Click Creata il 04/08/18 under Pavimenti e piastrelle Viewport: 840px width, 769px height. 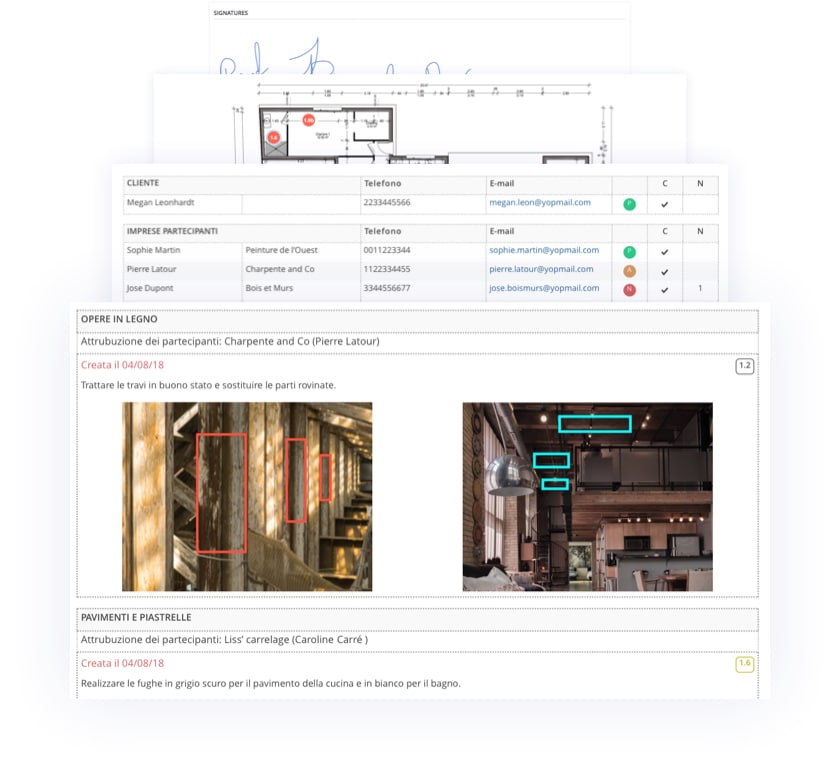pos(122,663)
